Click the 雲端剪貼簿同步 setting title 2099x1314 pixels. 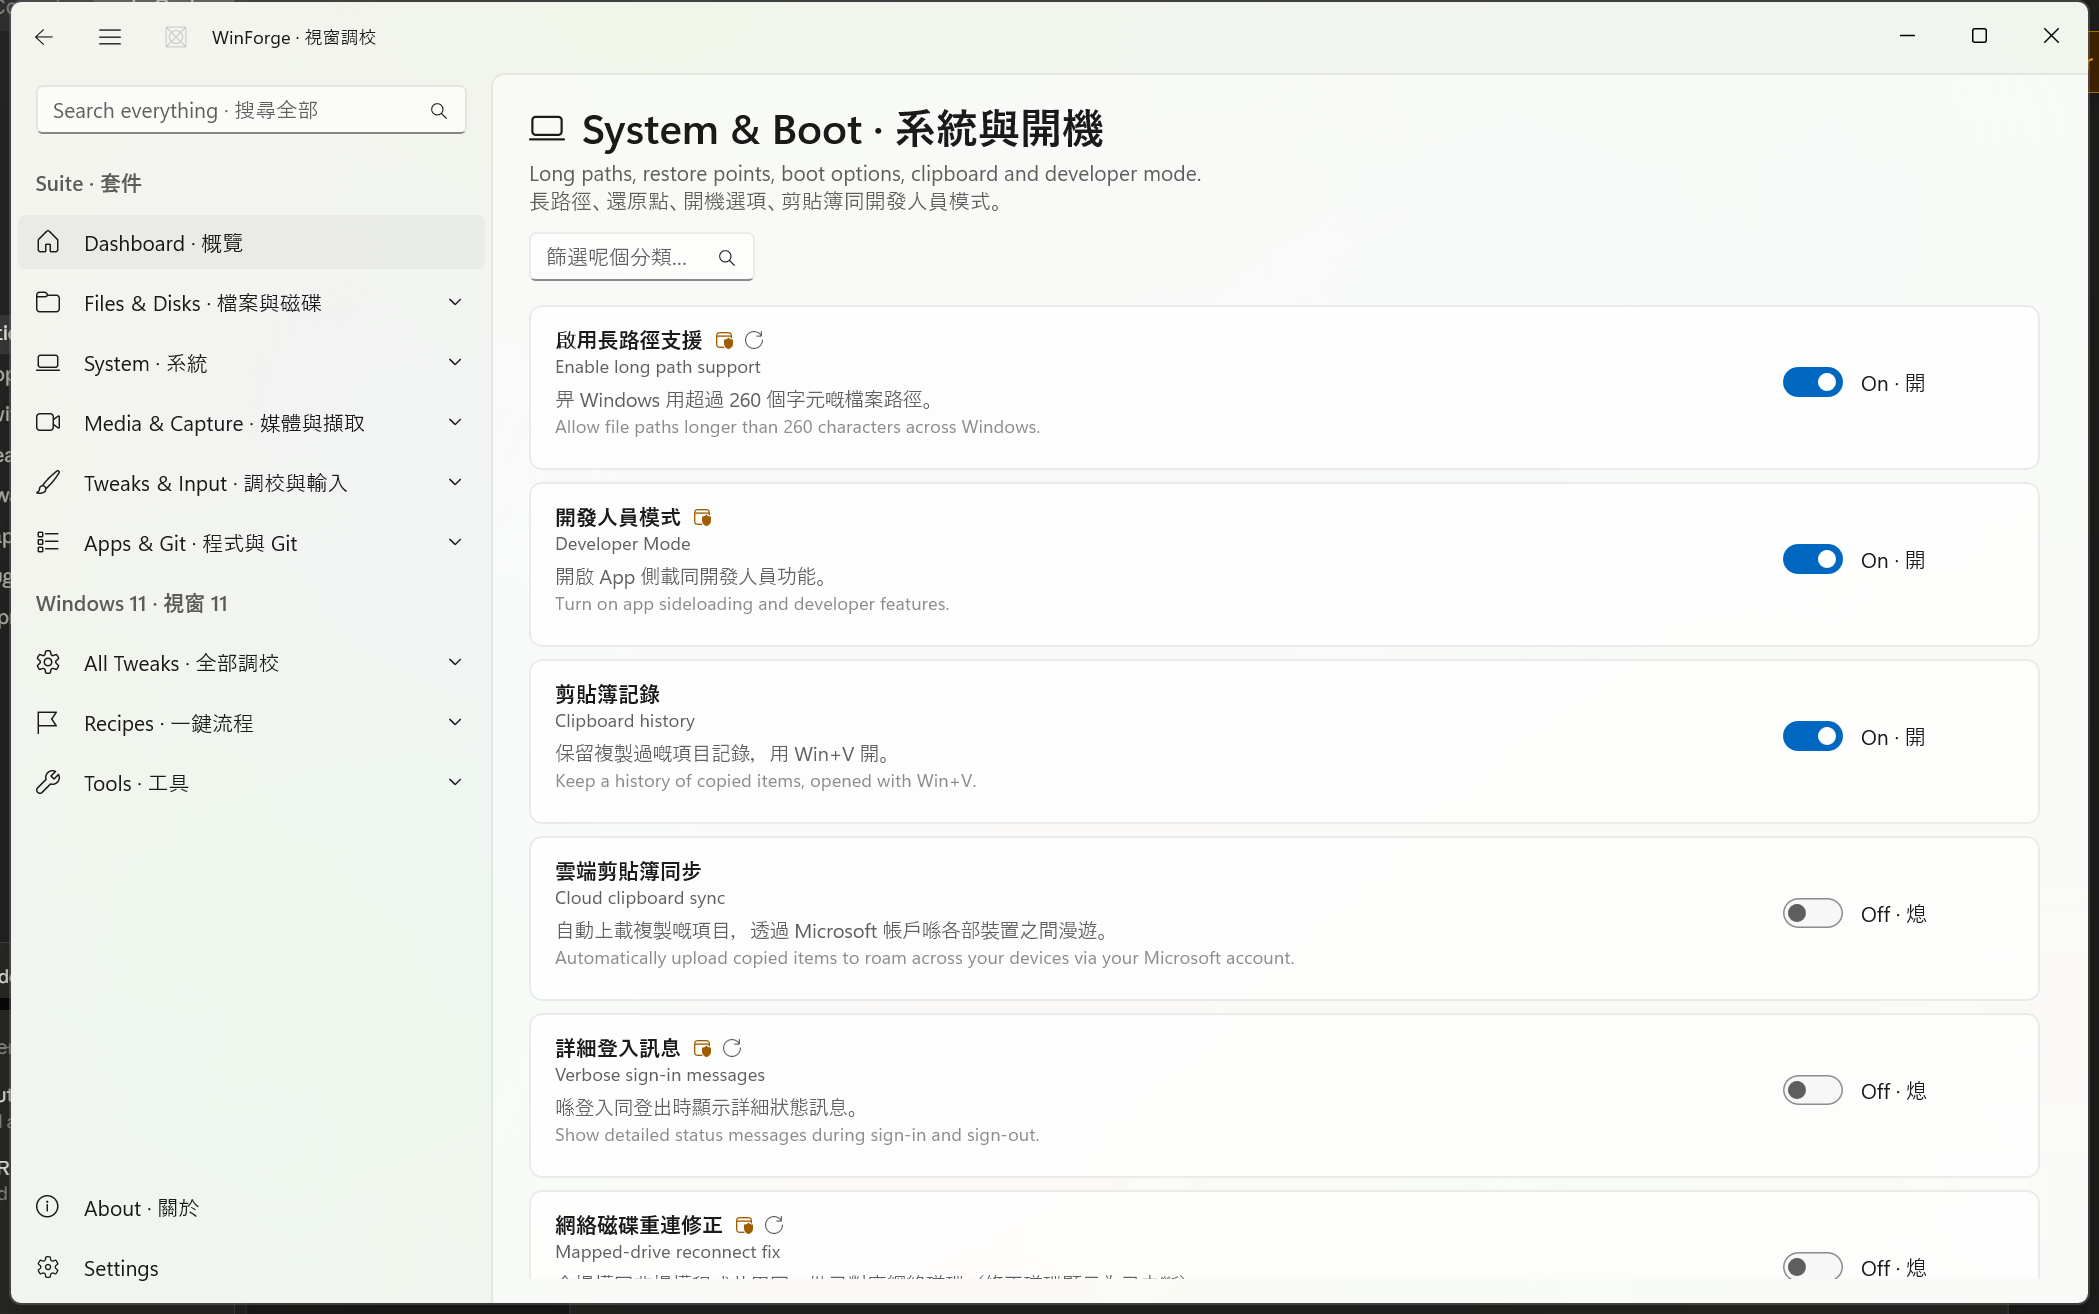point(628,871)
